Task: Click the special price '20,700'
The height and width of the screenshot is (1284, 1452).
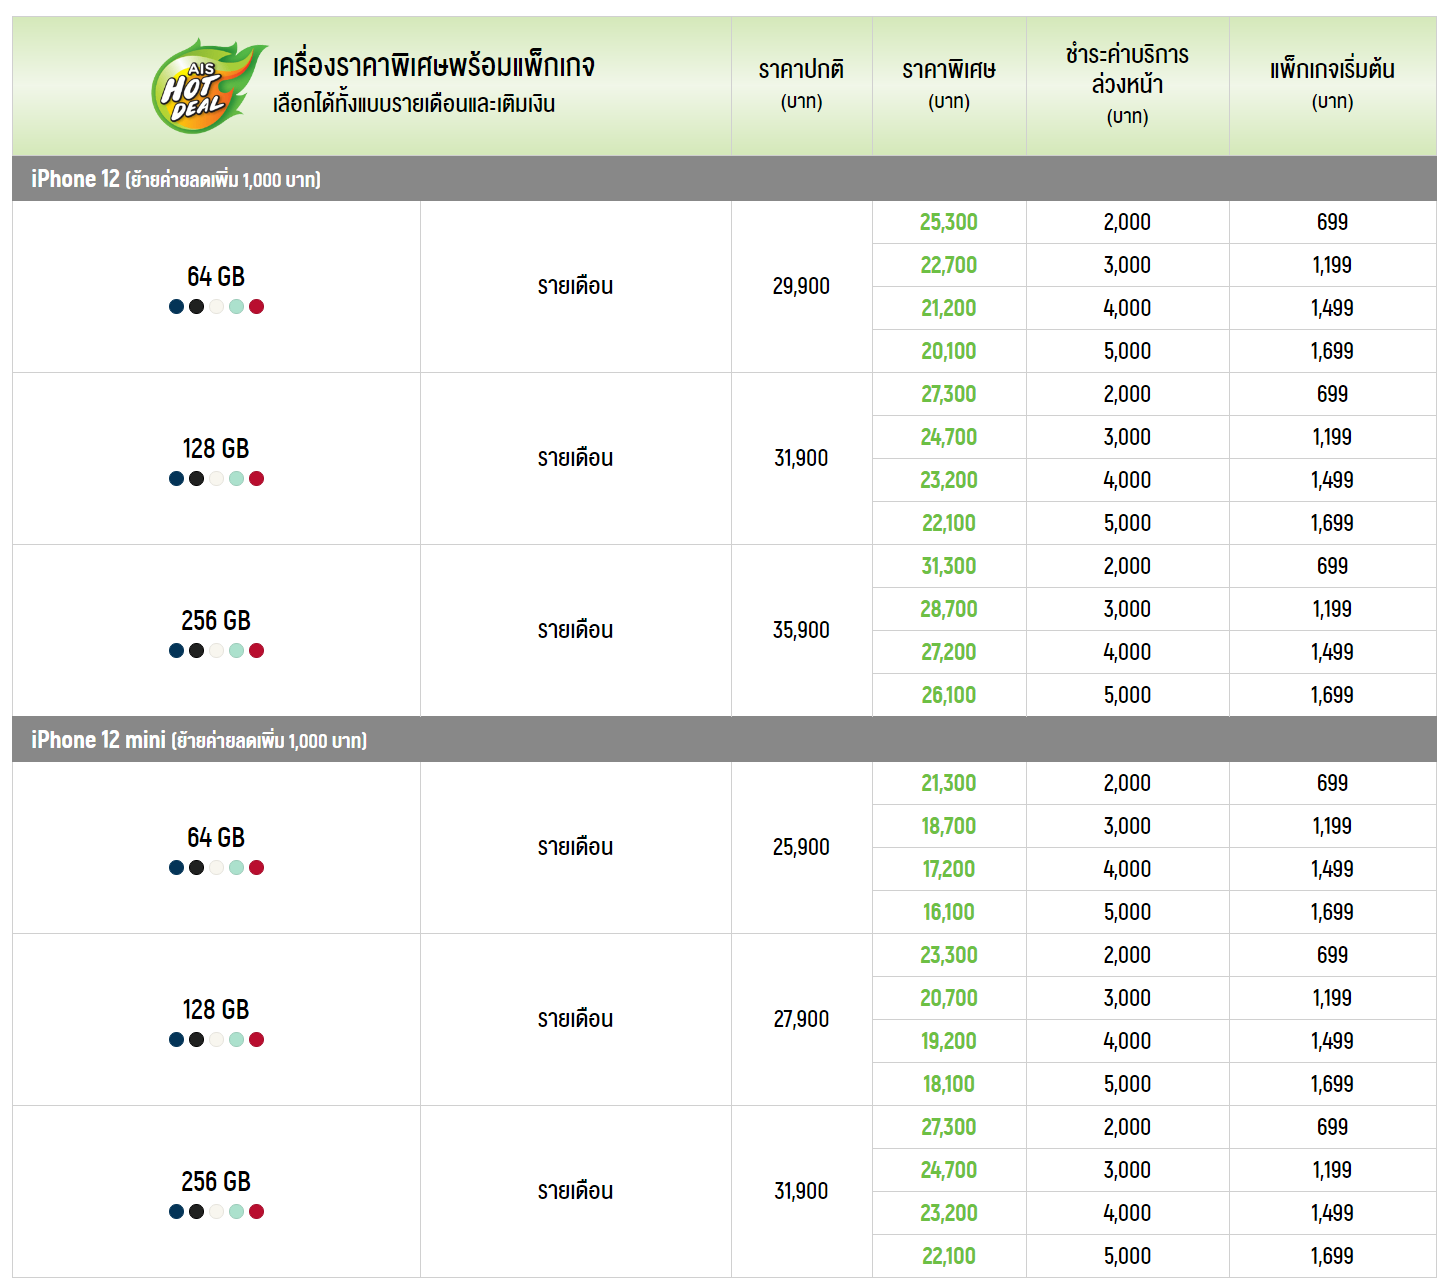Action: [949, 998]
